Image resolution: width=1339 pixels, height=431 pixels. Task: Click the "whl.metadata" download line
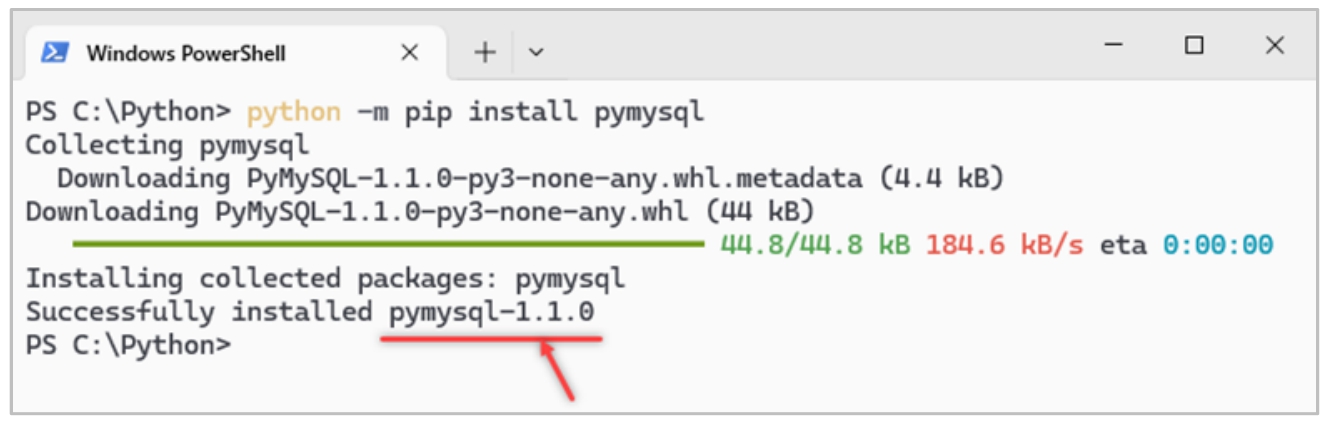530,178
